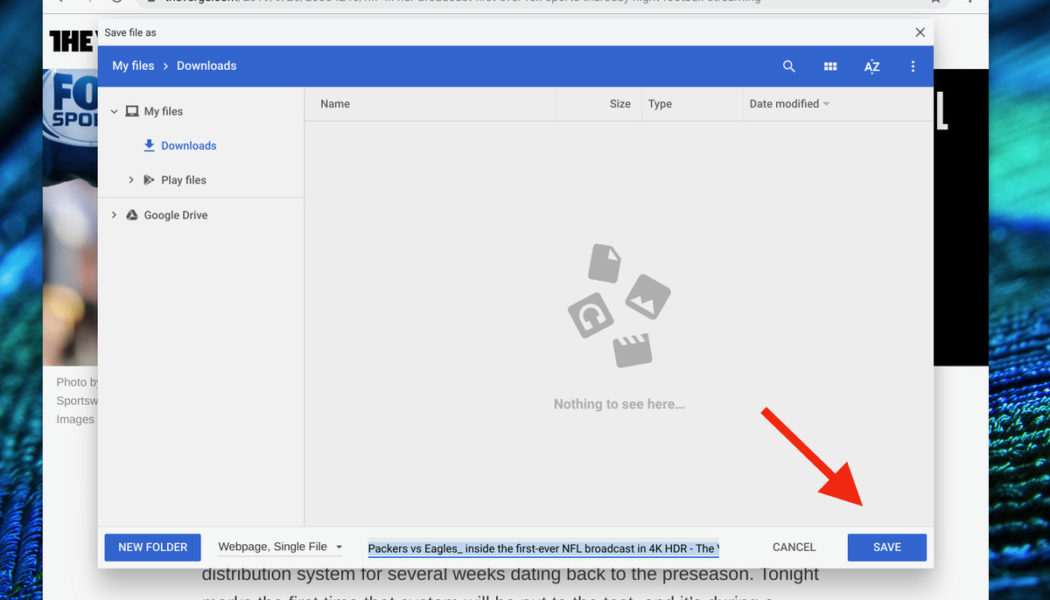The image size is (1050, 600).
Task: Open the Date modified sort dropdown
Action: click(789, 103)
